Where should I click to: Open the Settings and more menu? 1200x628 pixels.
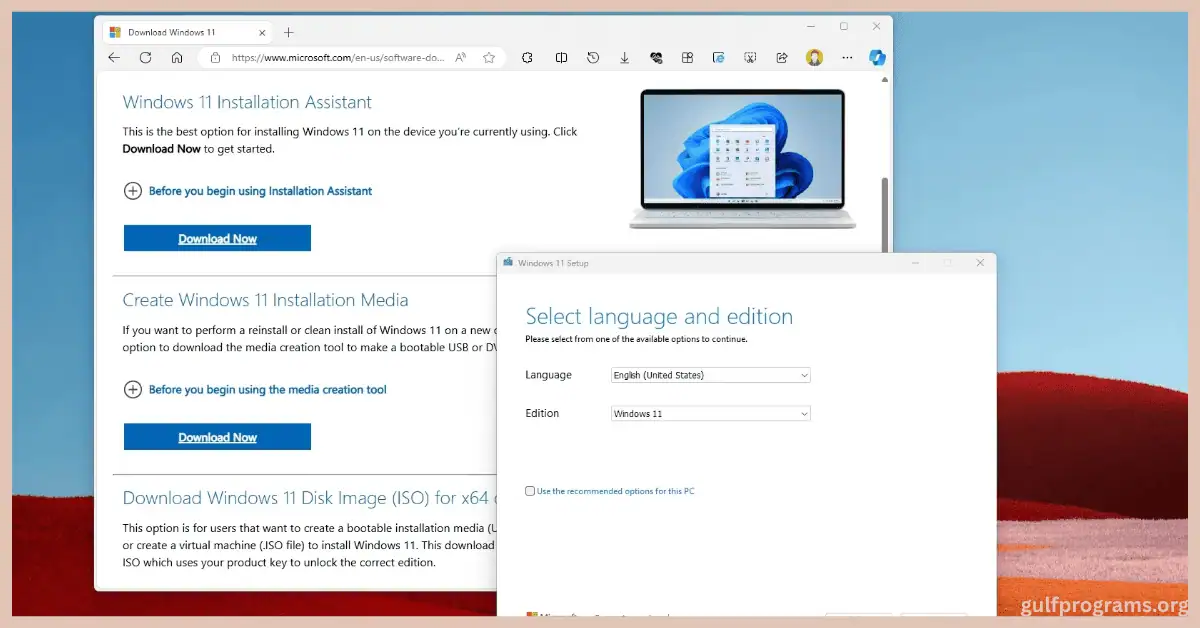click(847, 57)
